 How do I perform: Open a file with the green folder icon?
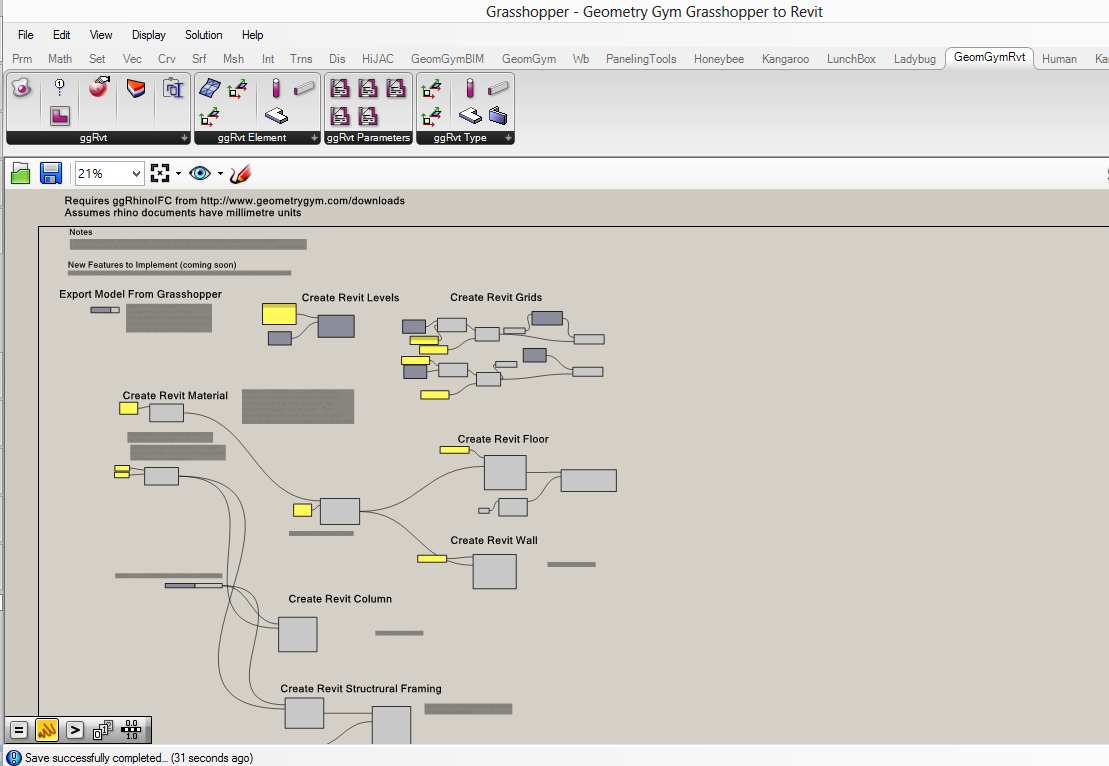pos(21,173)
